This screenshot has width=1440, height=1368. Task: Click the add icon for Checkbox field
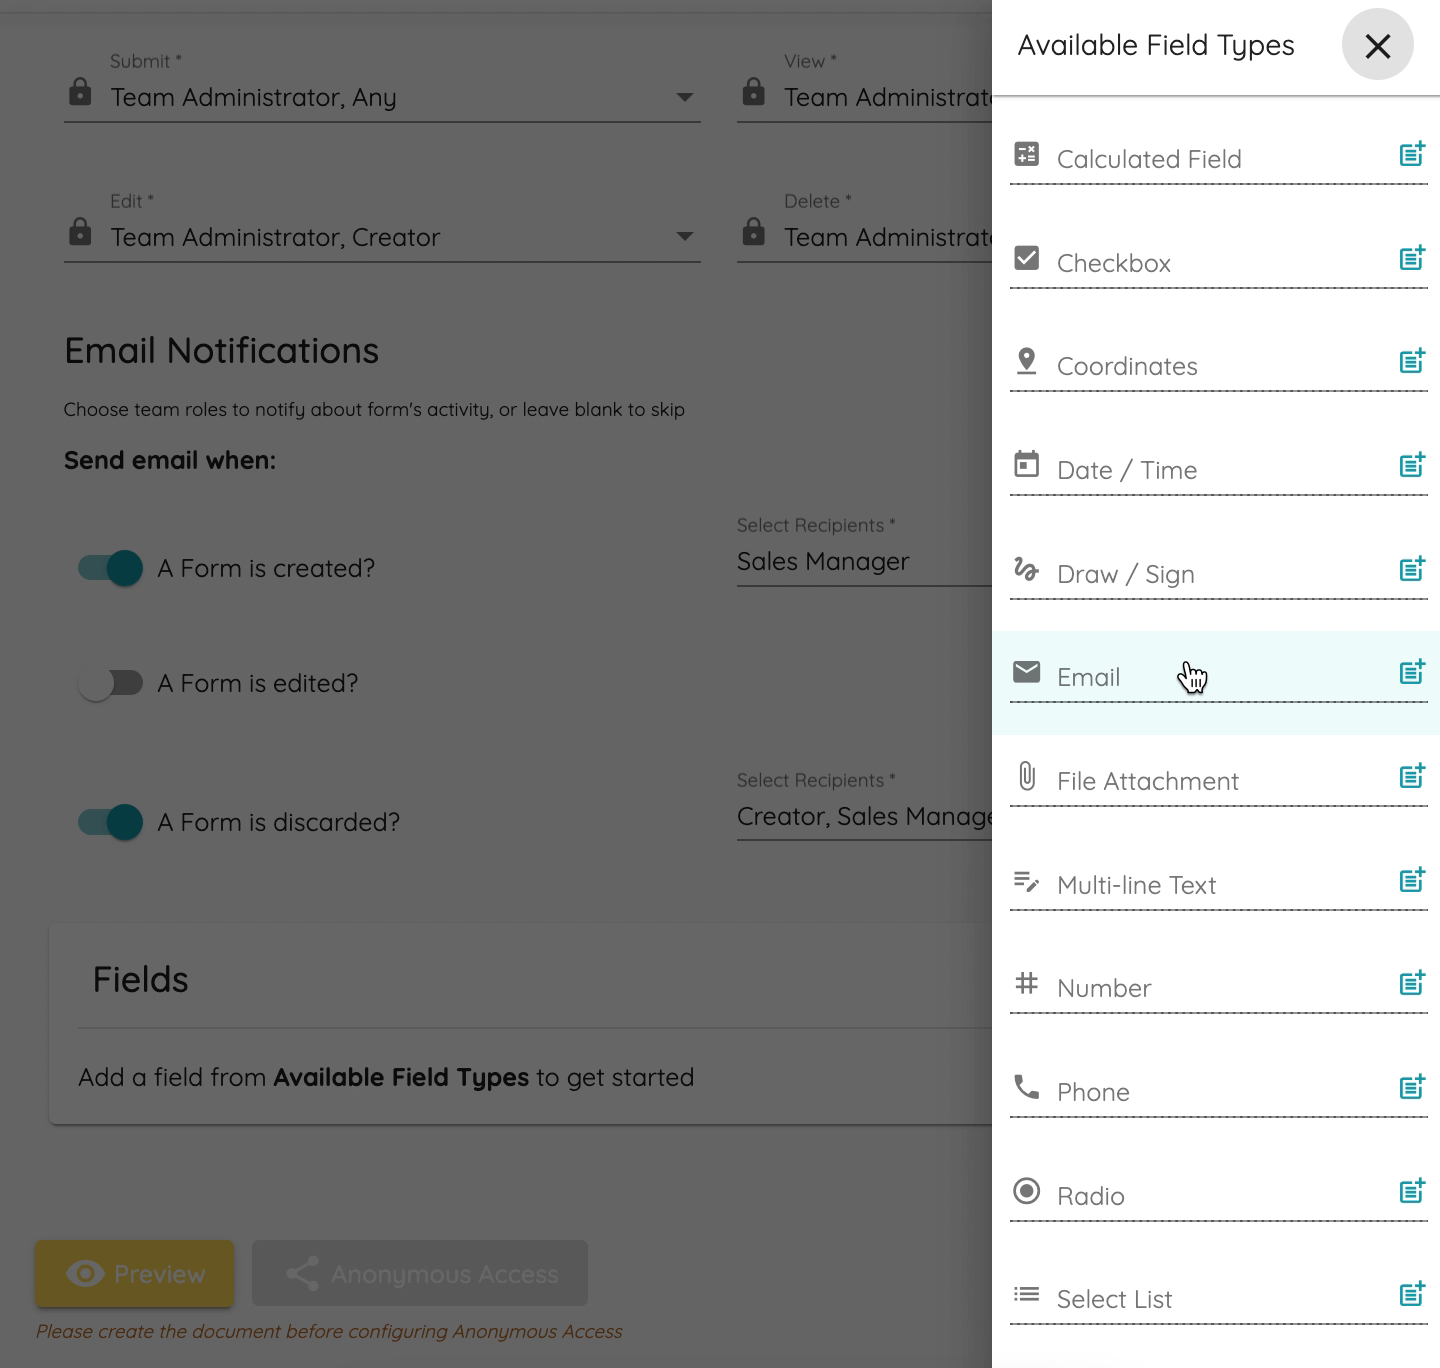pyautogui.click(x=1412, y=258)
